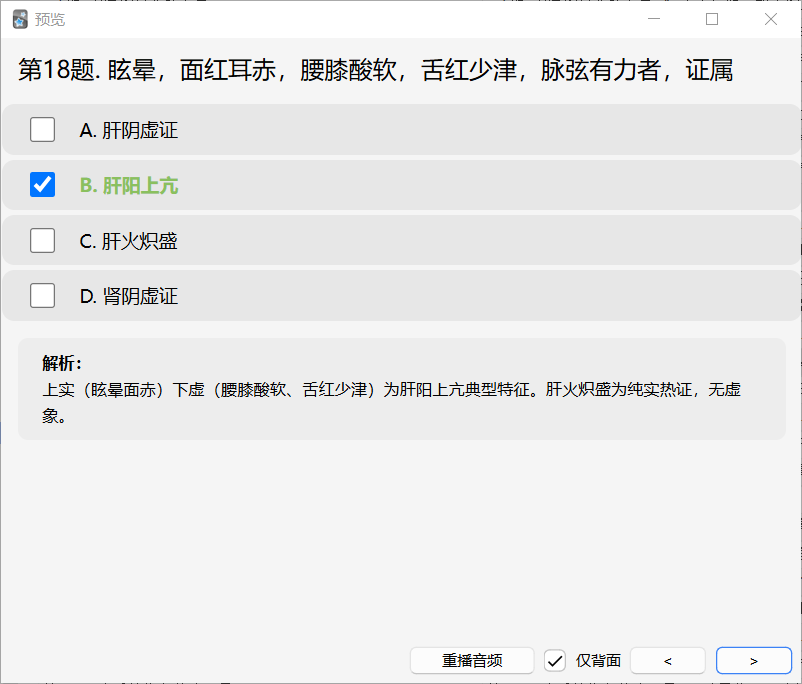Select answer text C. 肝火炽盛
This screenshot has width=802, height=684.
[128, 241]
